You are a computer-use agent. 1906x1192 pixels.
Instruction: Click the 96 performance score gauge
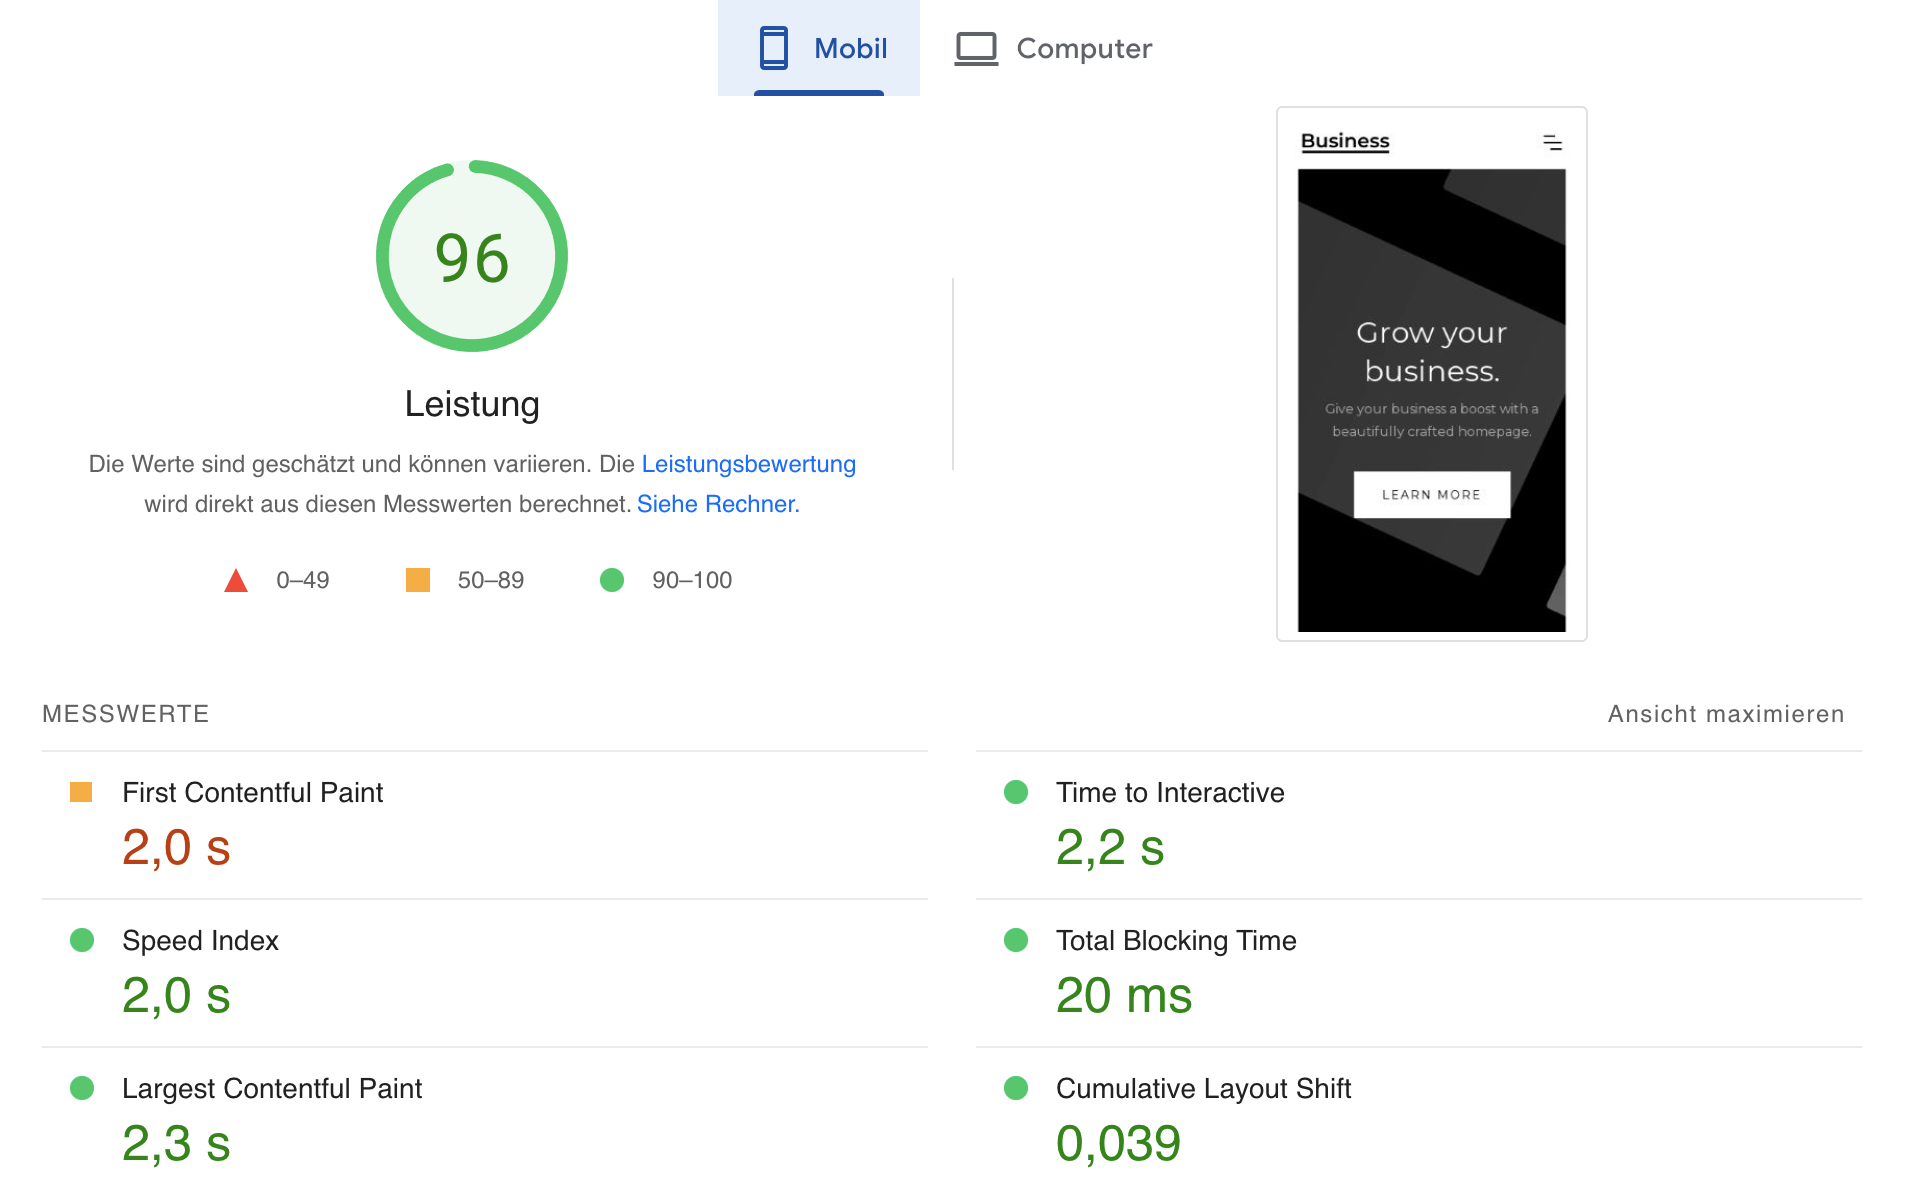tap(472, 256)
